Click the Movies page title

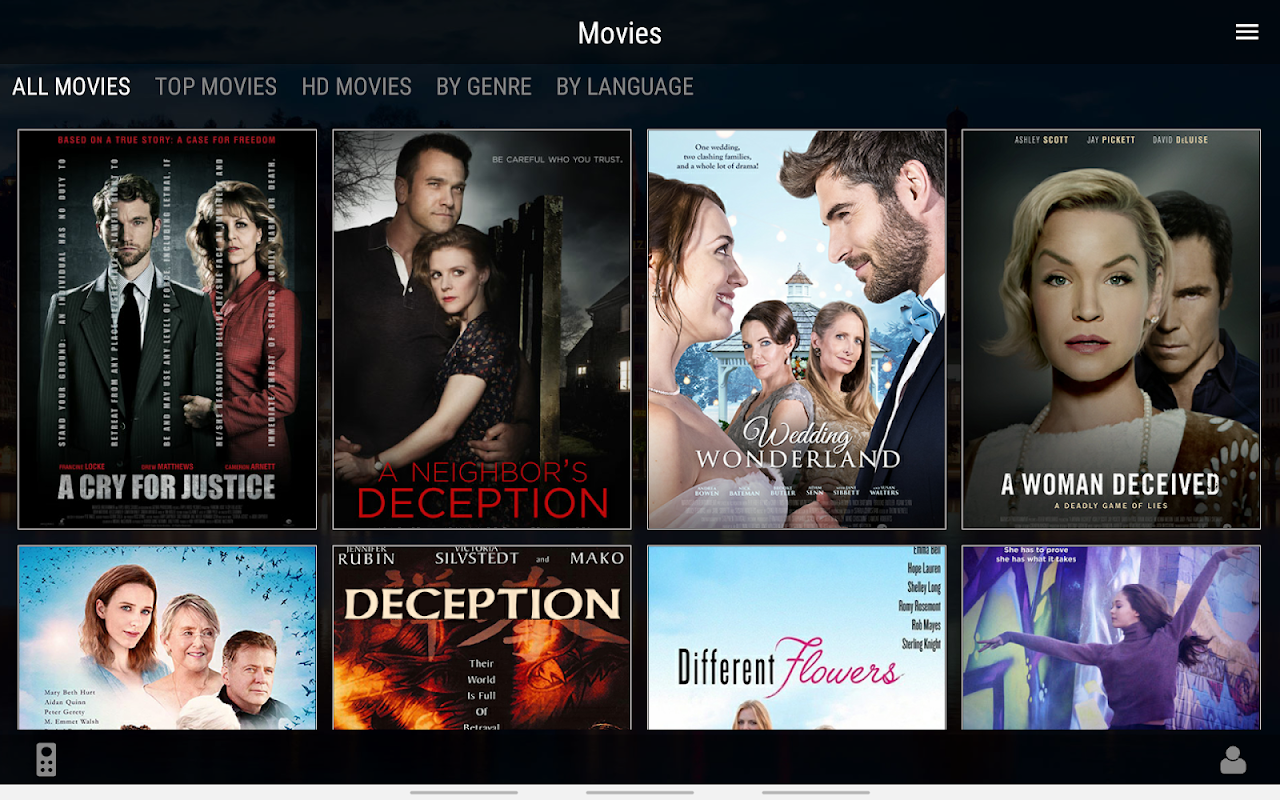[620, 33]
